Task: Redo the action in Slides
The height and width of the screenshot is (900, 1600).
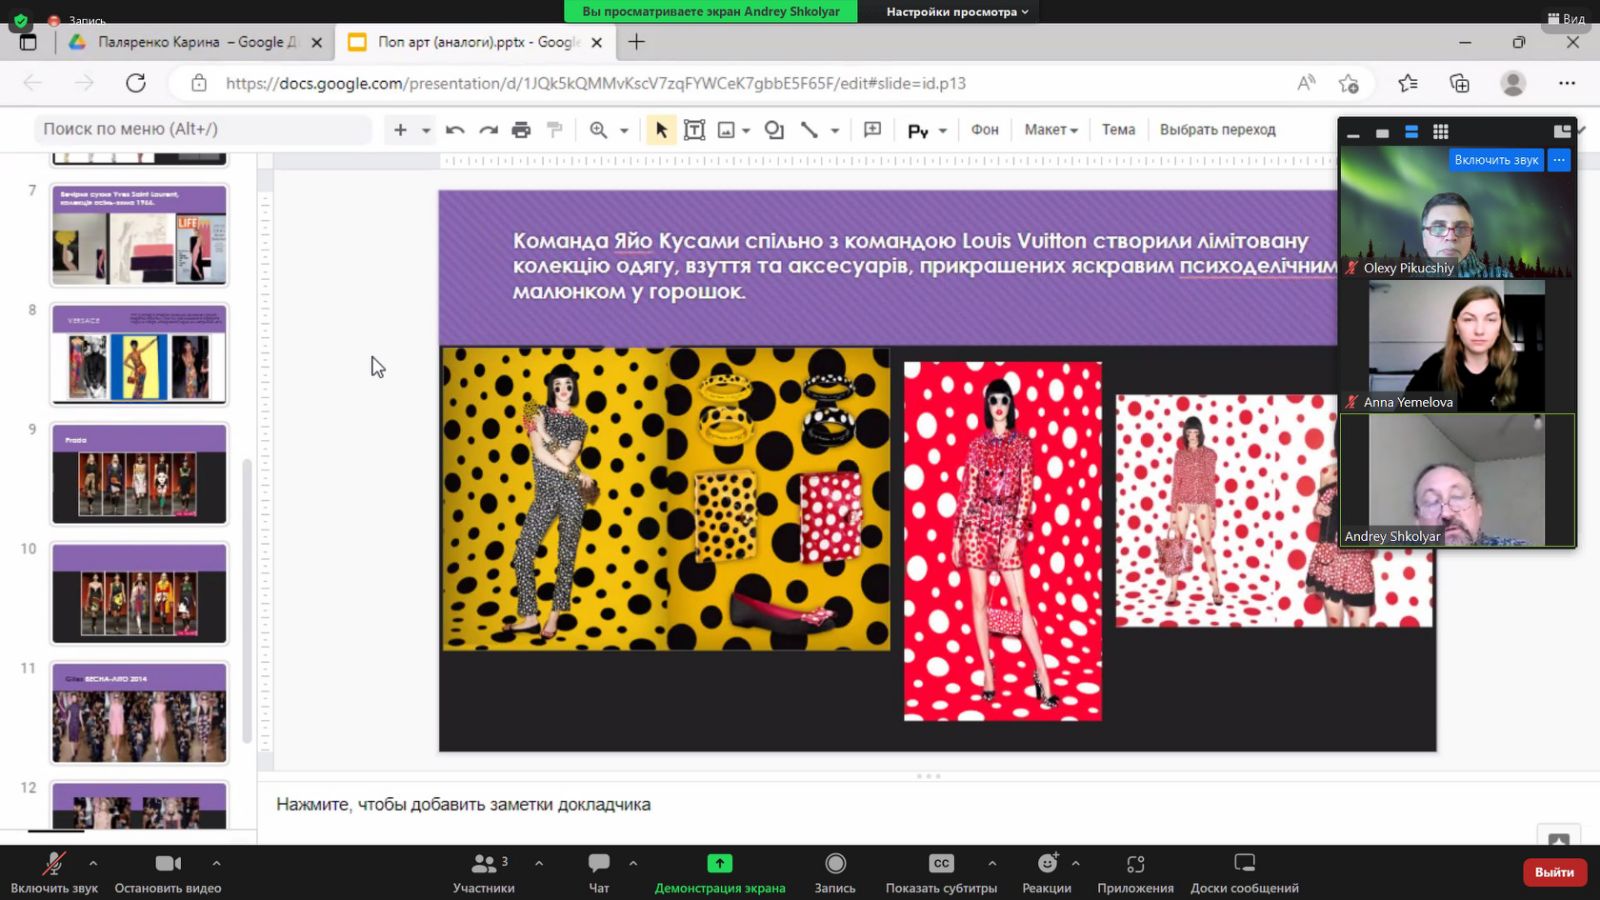Action: pos(488,130)
